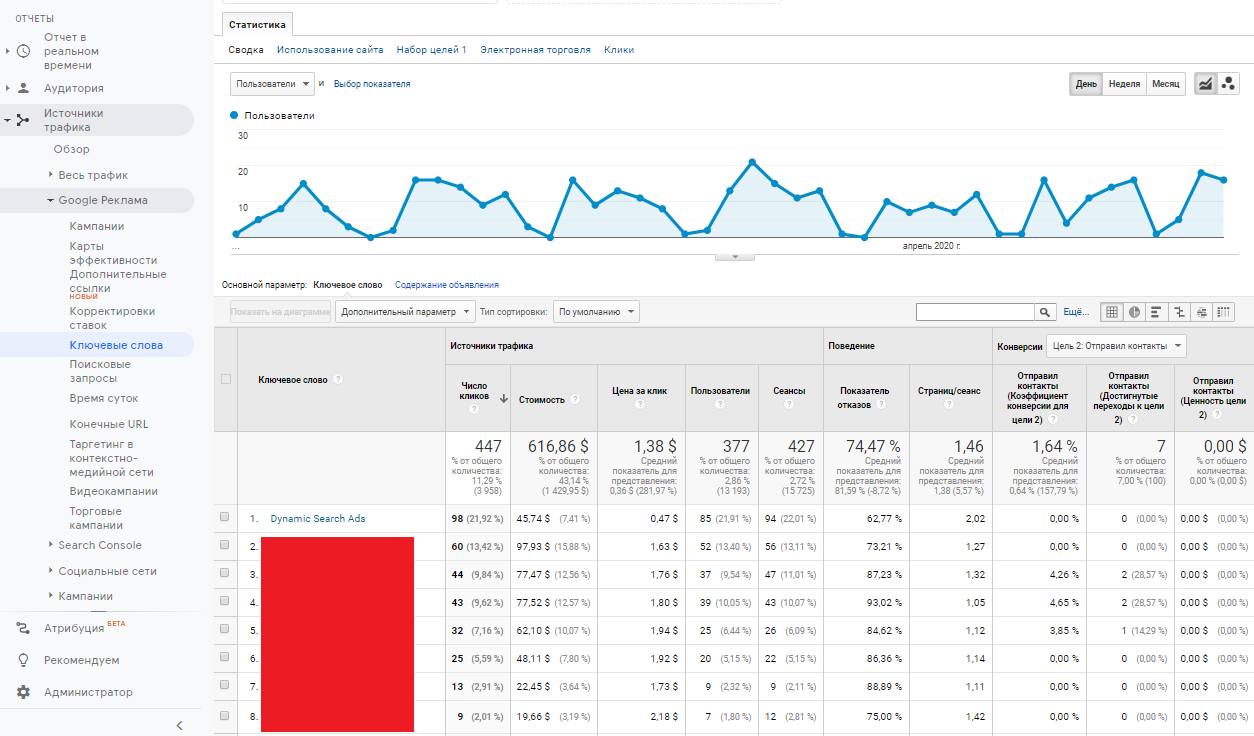The height and width of the screenshot is (736, 1254).
Task: Open the sort type По умолчанию dropdown
Action: pos(597,312)
